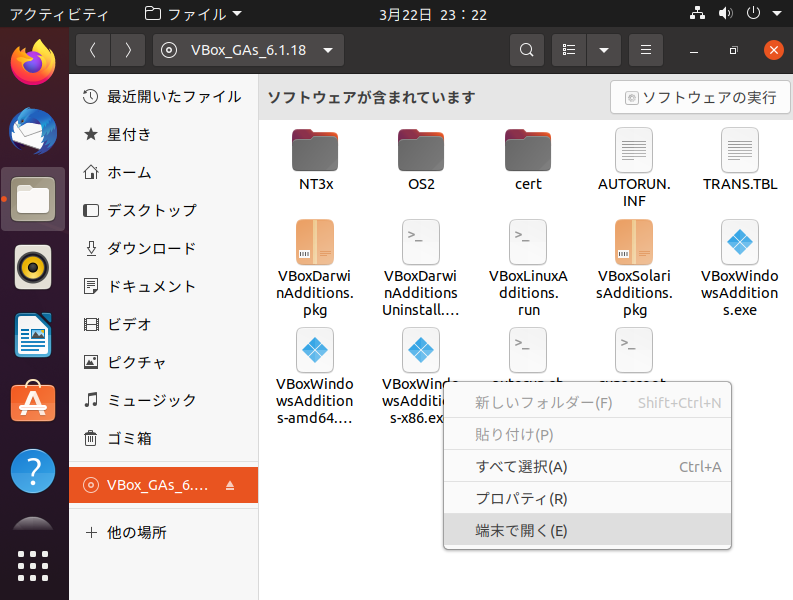Open ミュージック in the sidebar

pos(163,400)
